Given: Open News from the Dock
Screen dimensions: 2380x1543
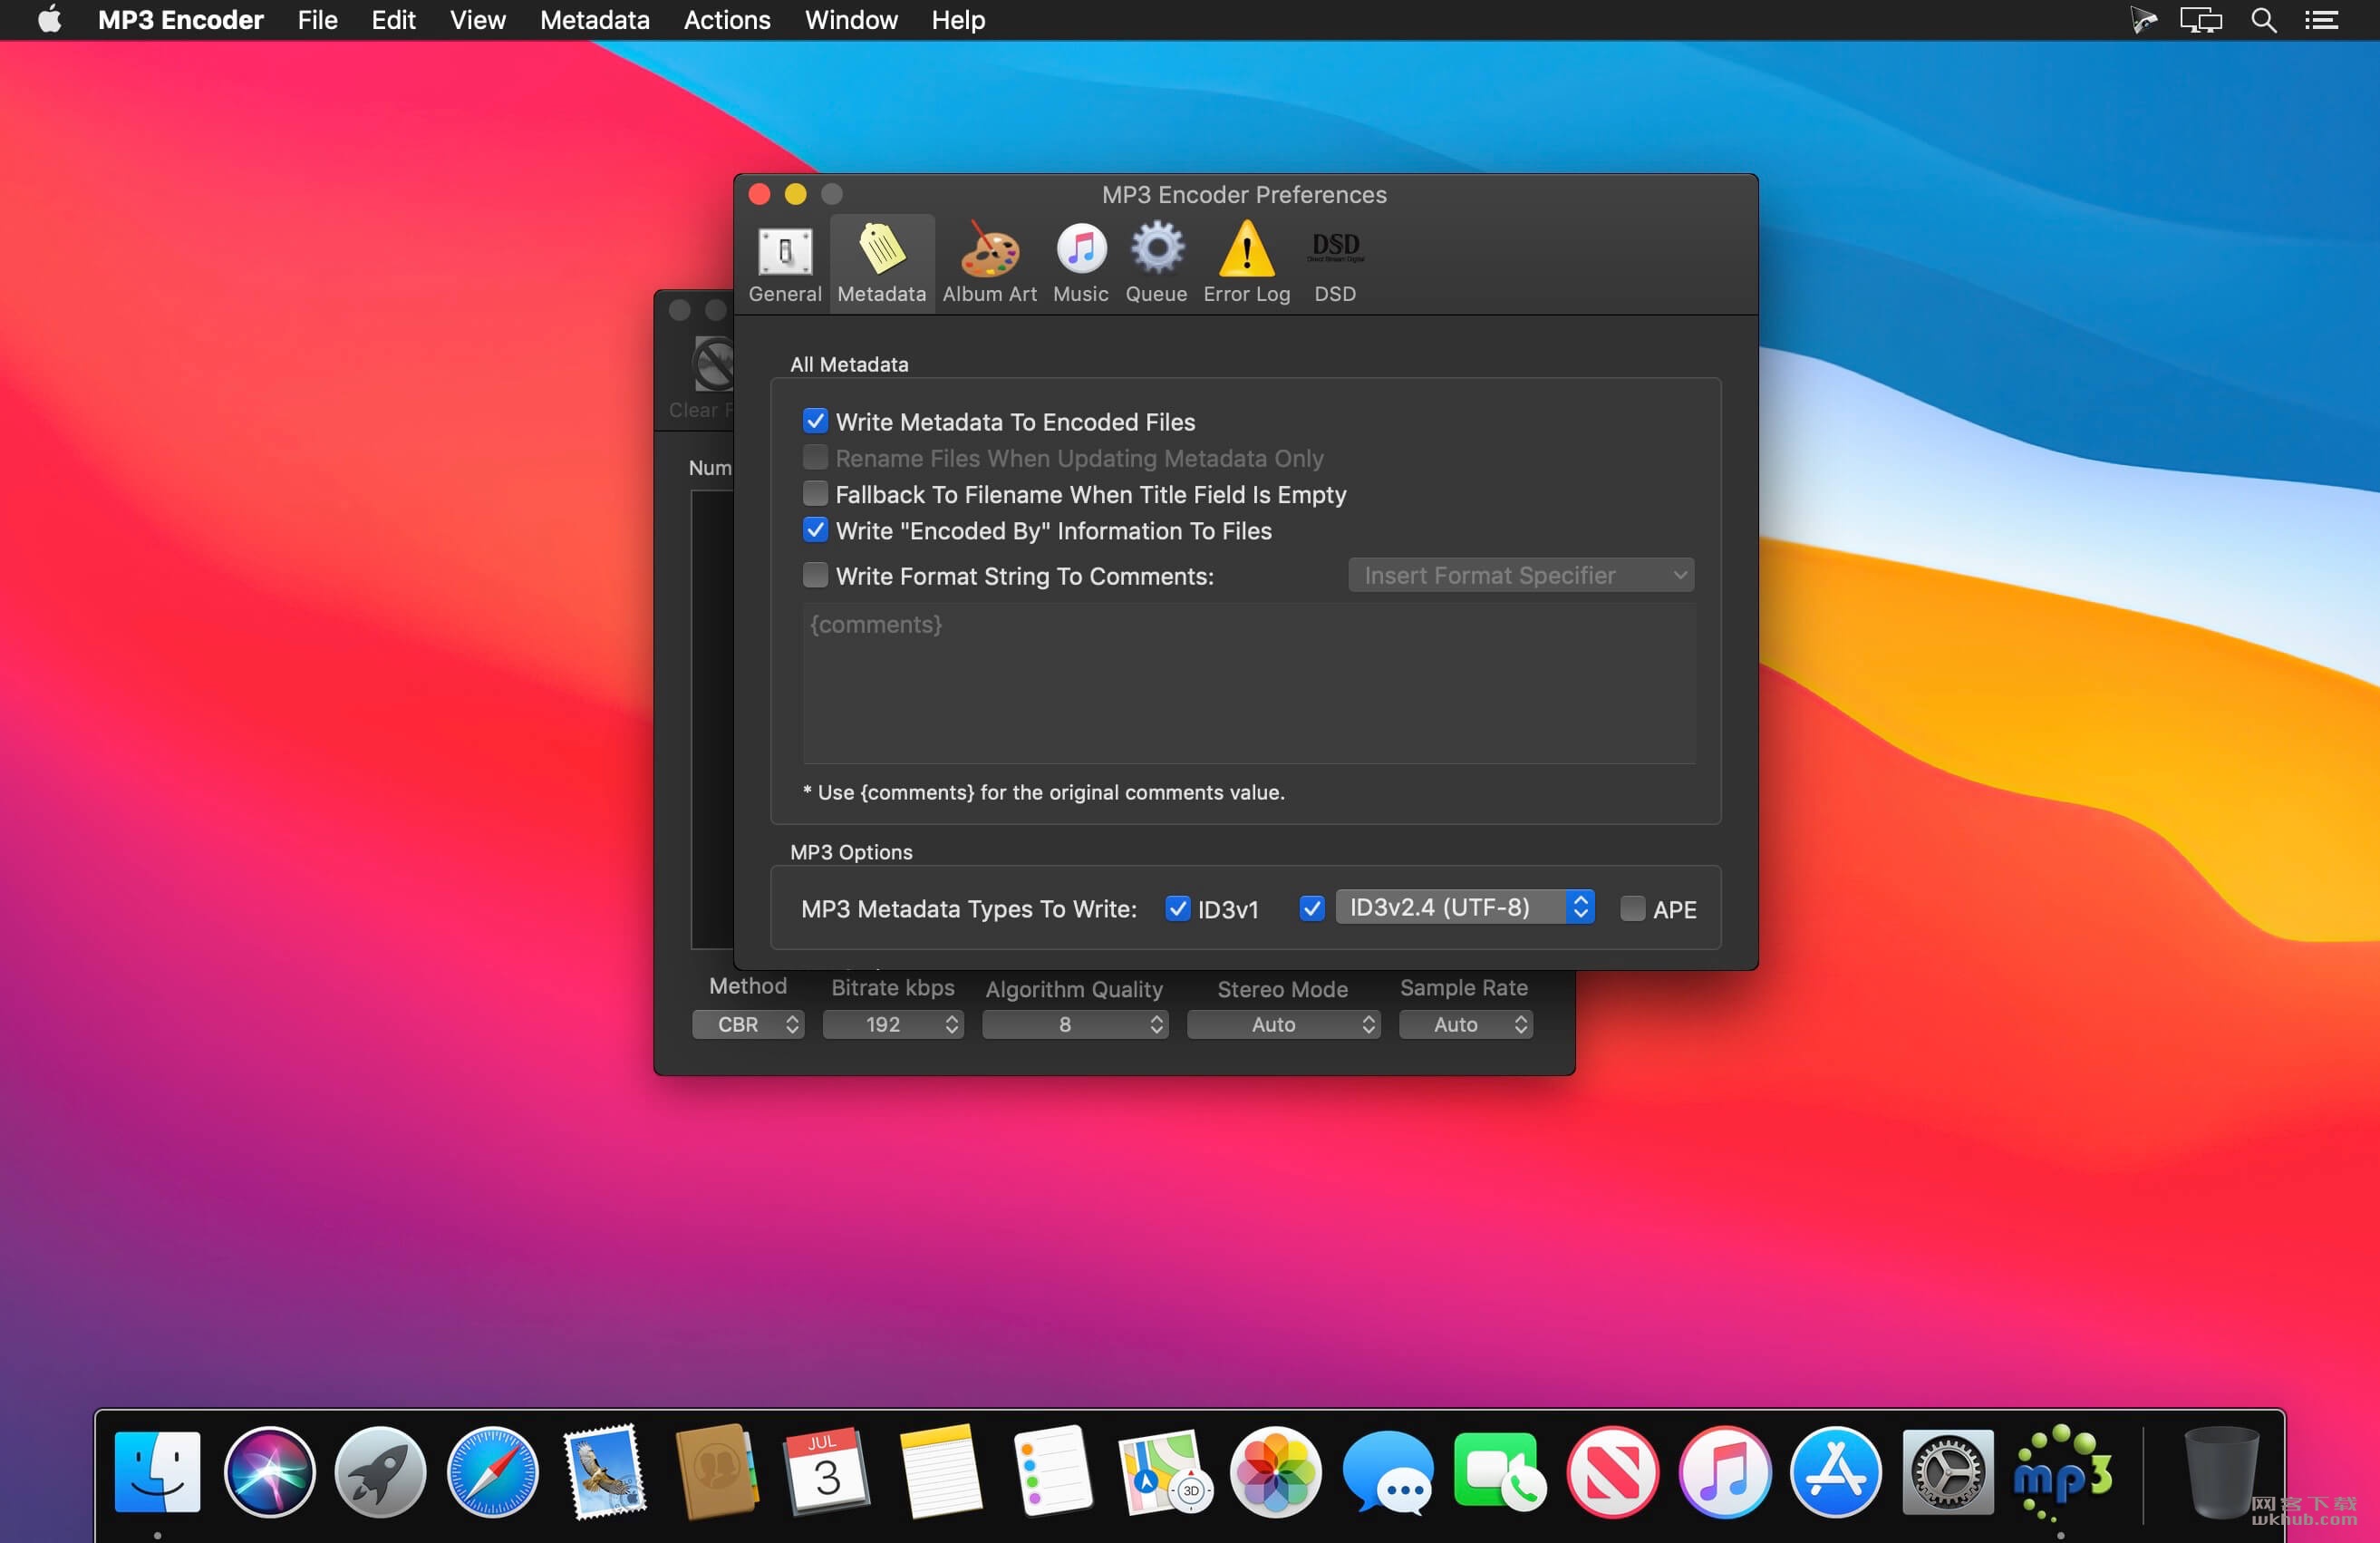Looking at the screenshot, I should 1611,1471.
